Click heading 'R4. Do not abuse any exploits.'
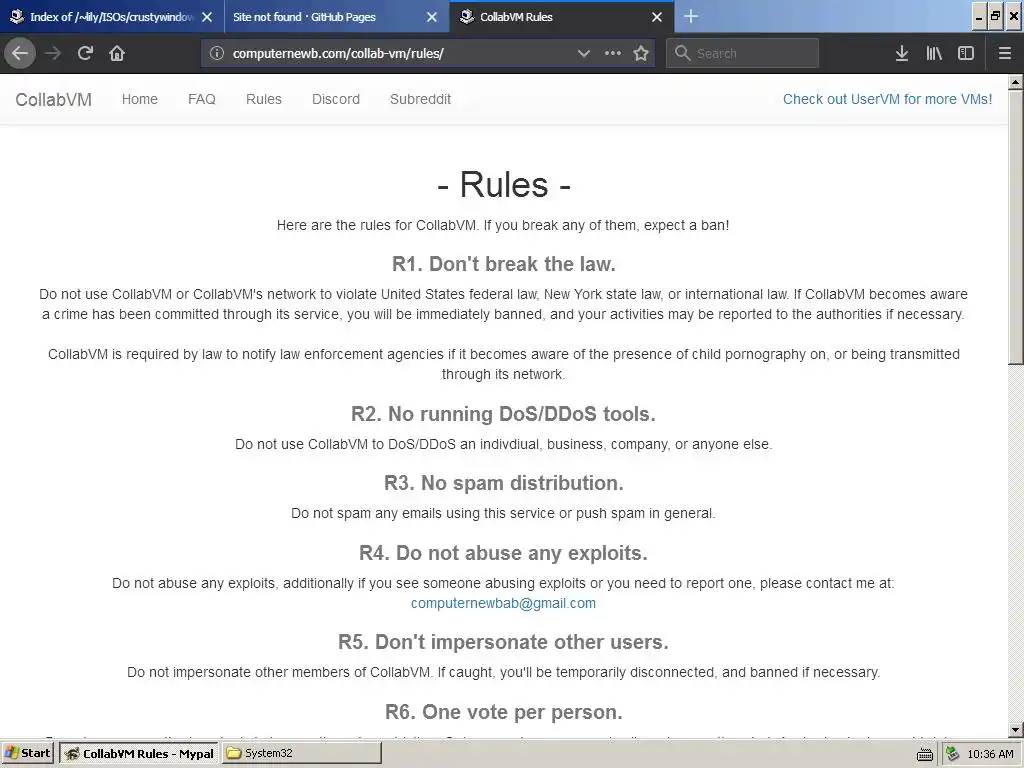The height and width of the screenshot is (768, 1024). click(504, 553)
